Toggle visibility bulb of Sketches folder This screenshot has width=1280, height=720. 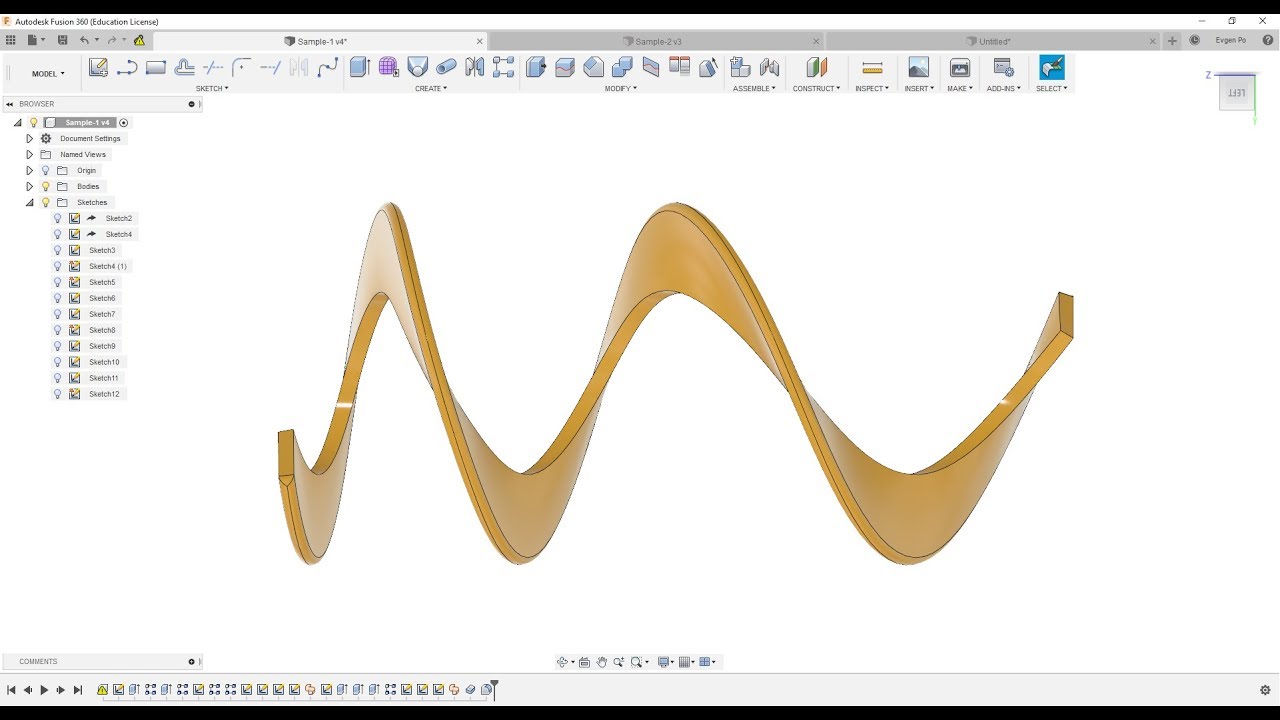pyautogui.click(x=45, y=202)
